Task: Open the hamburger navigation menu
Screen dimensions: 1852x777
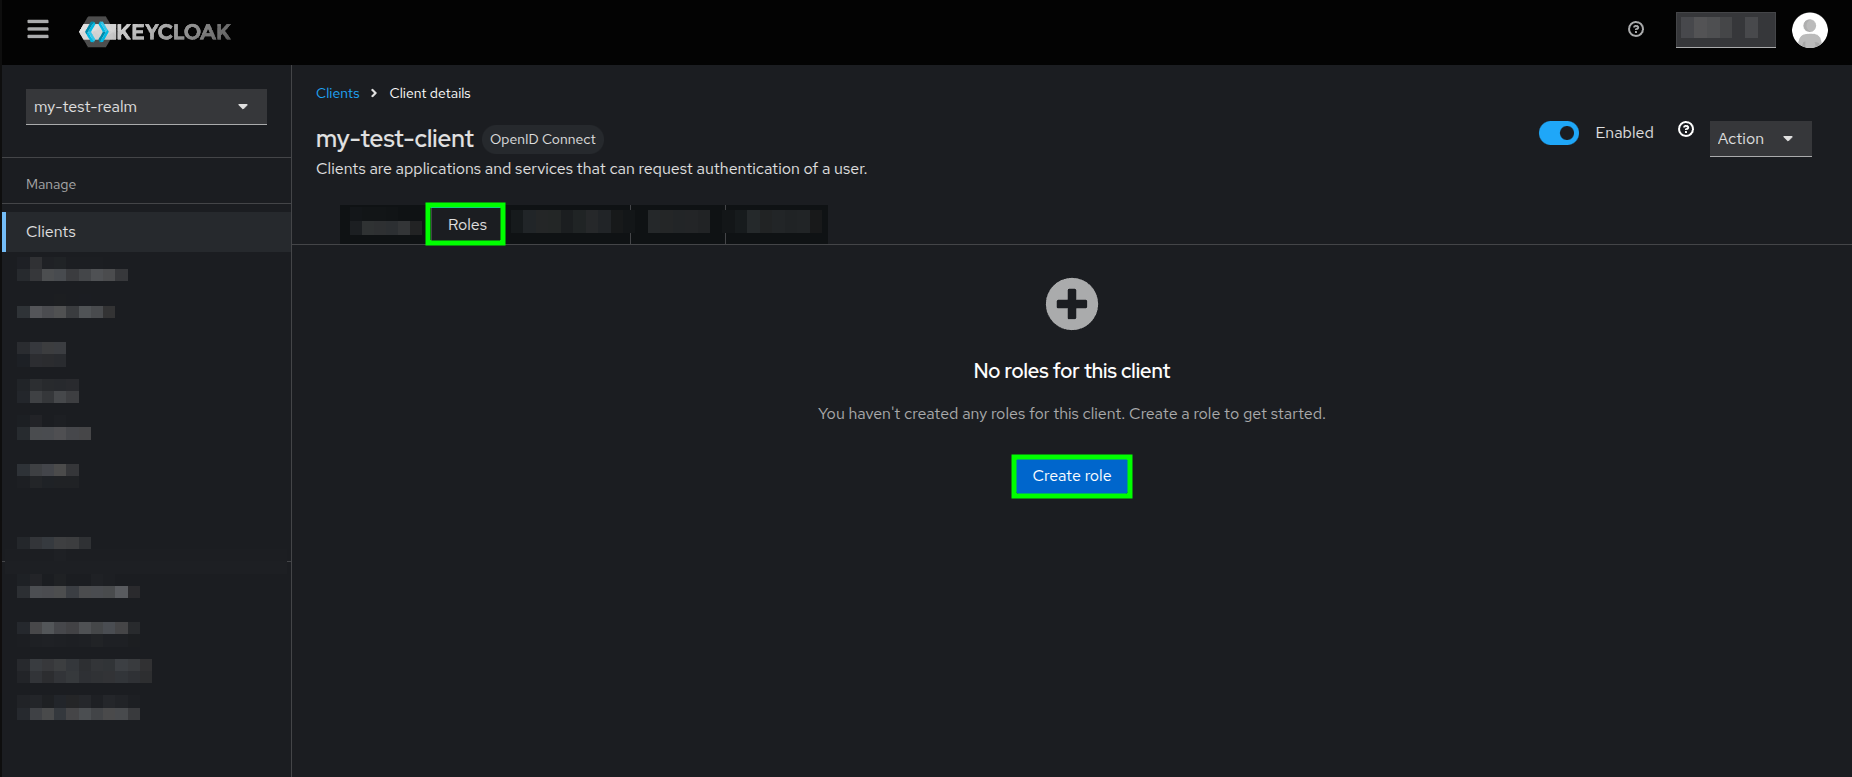Action: click(x=38, y=30)
